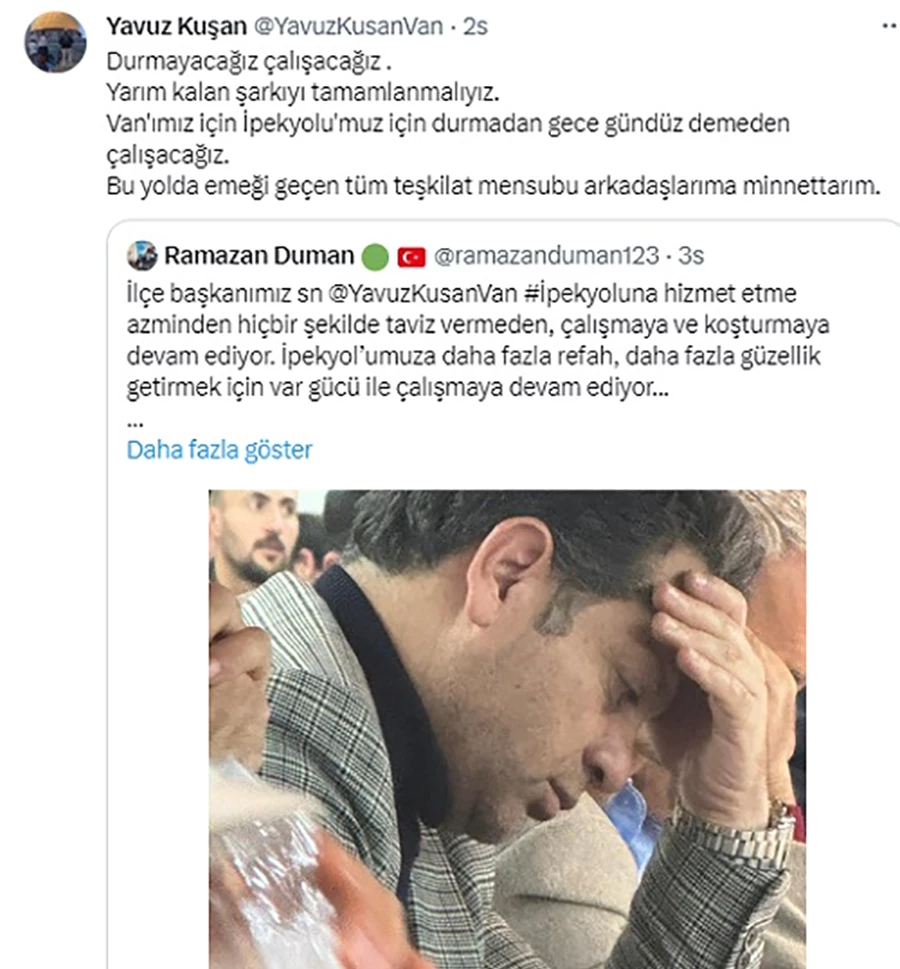This screenshot has width=900, height=969.
Task: Click the line thanking teşkilat mensubu arkadaşlarıma
Action: click(x=493, y=185)
